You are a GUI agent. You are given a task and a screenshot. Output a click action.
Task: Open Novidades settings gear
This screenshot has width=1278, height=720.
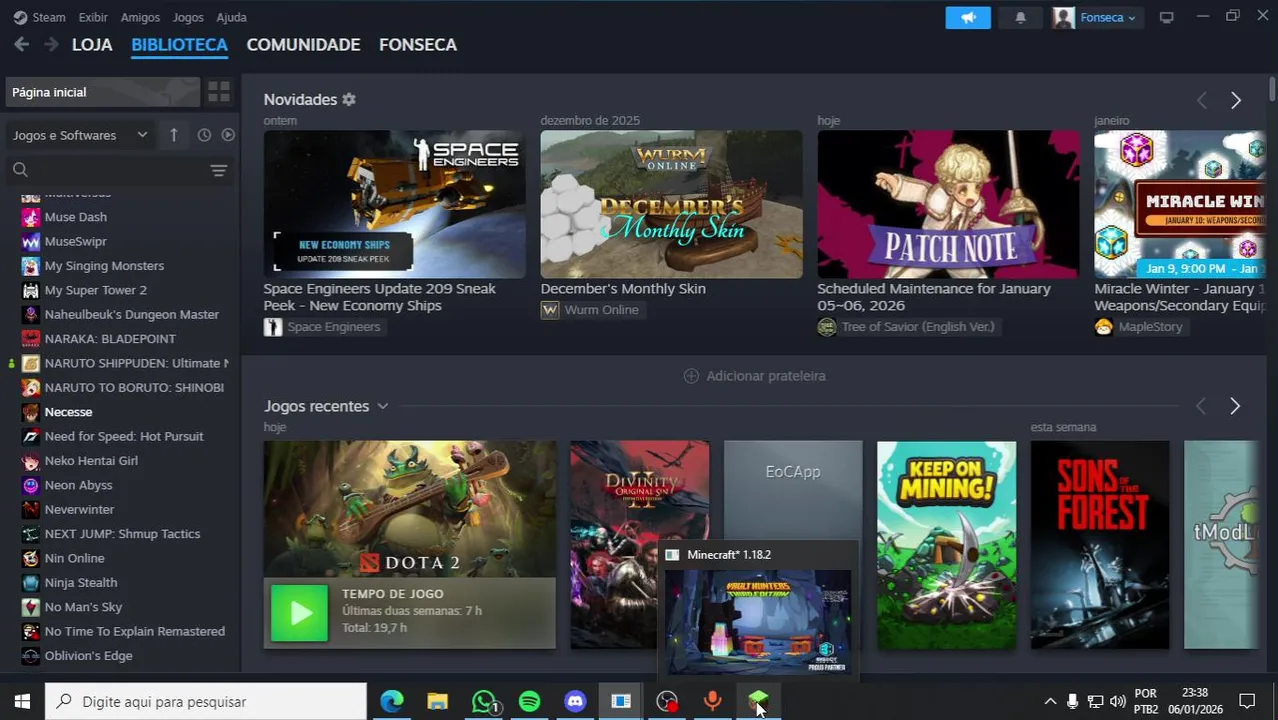pos(349,100)
